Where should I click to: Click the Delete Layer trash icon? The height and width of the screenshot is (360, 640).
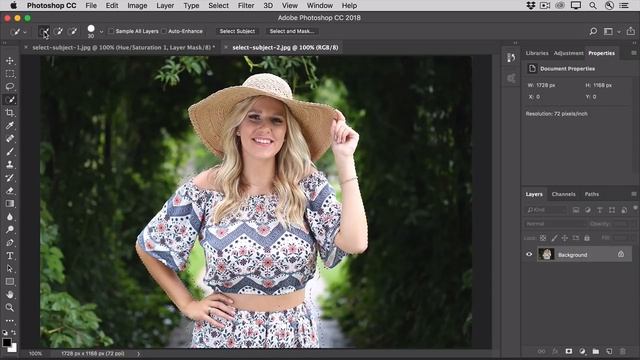pyautogui.click(x=622, y=351)
